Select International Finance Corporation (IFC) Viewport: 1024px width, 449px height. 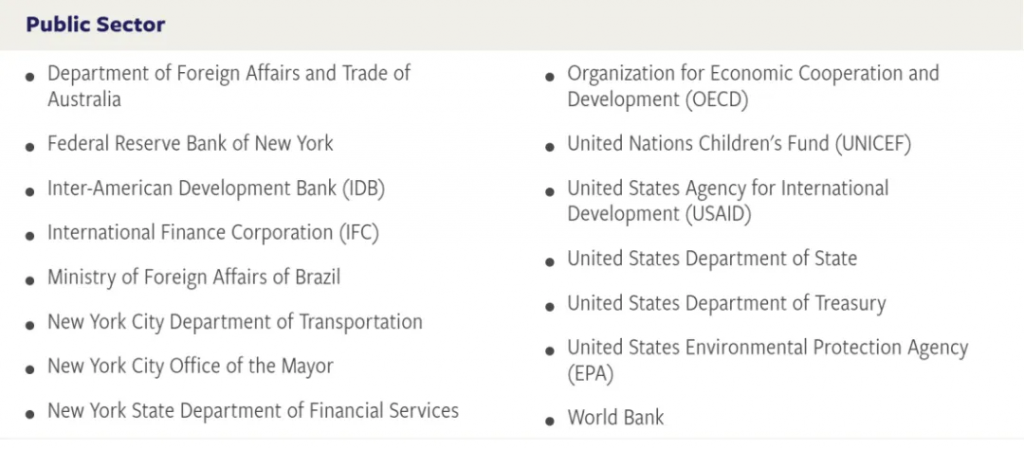pos(213,232)
